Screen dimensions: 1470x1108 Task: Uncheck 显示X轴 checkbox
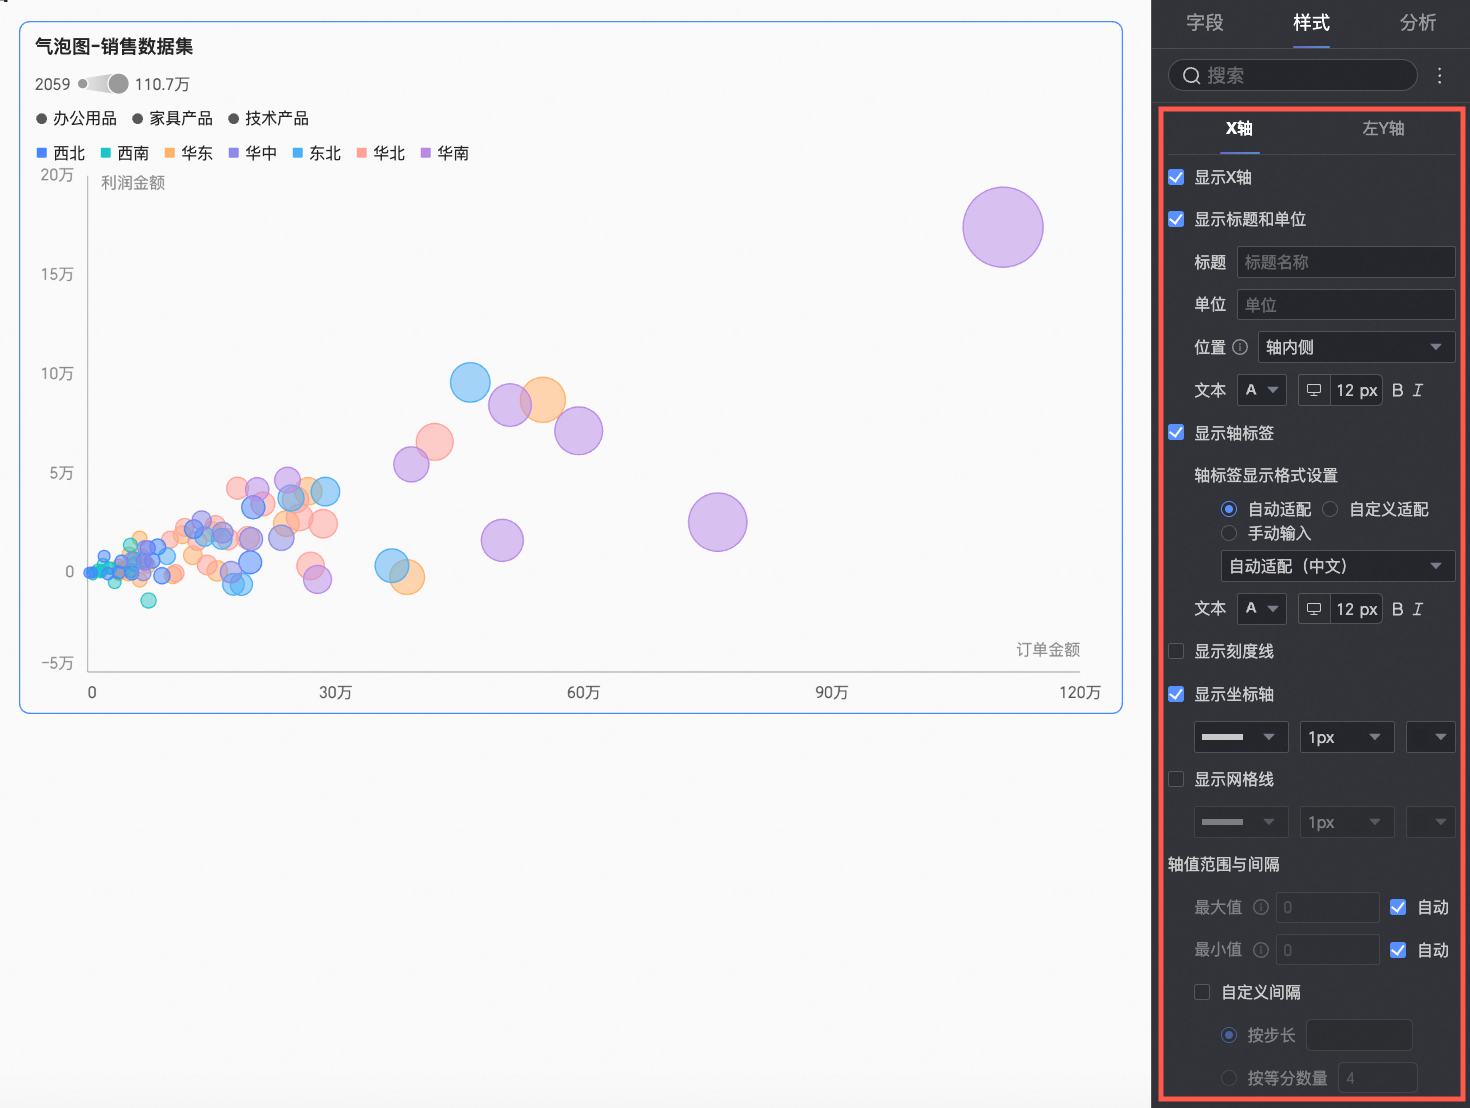(x=1176, y=177)
